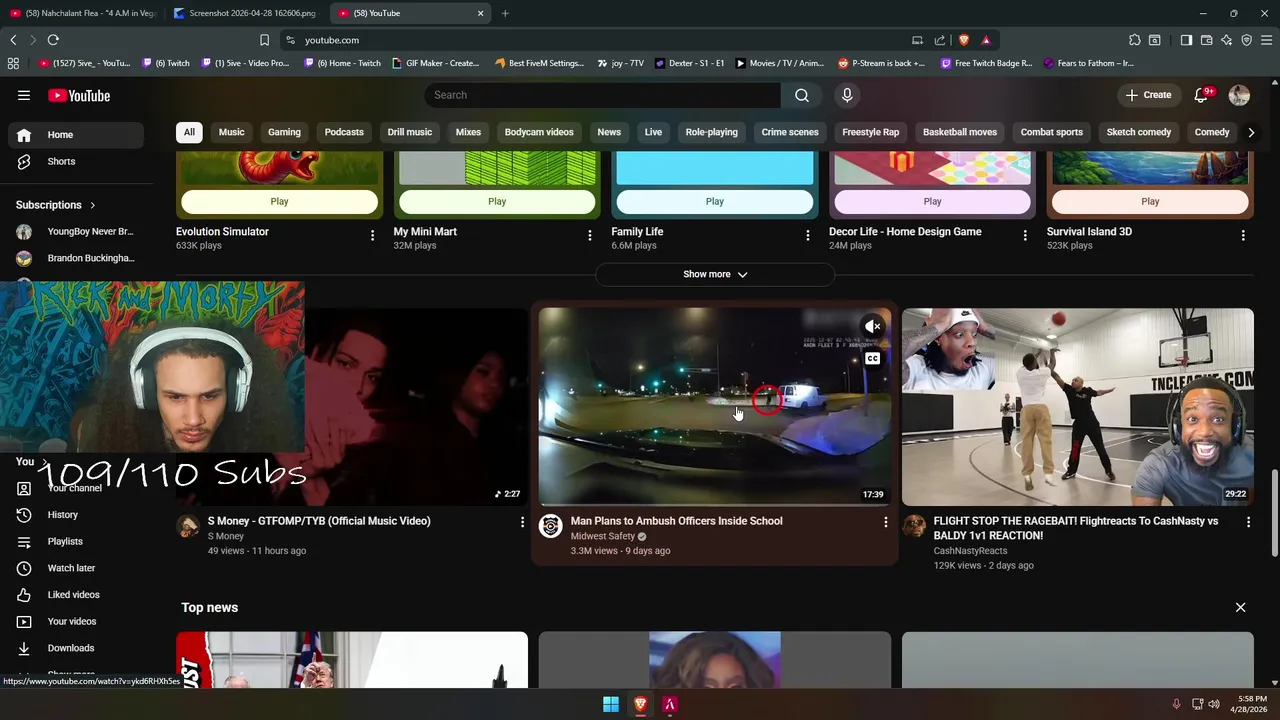Viewport: 1280px width, 720px height.
Task: Toggle the browser sidebar panel icon
Action: pos(1186,40)
